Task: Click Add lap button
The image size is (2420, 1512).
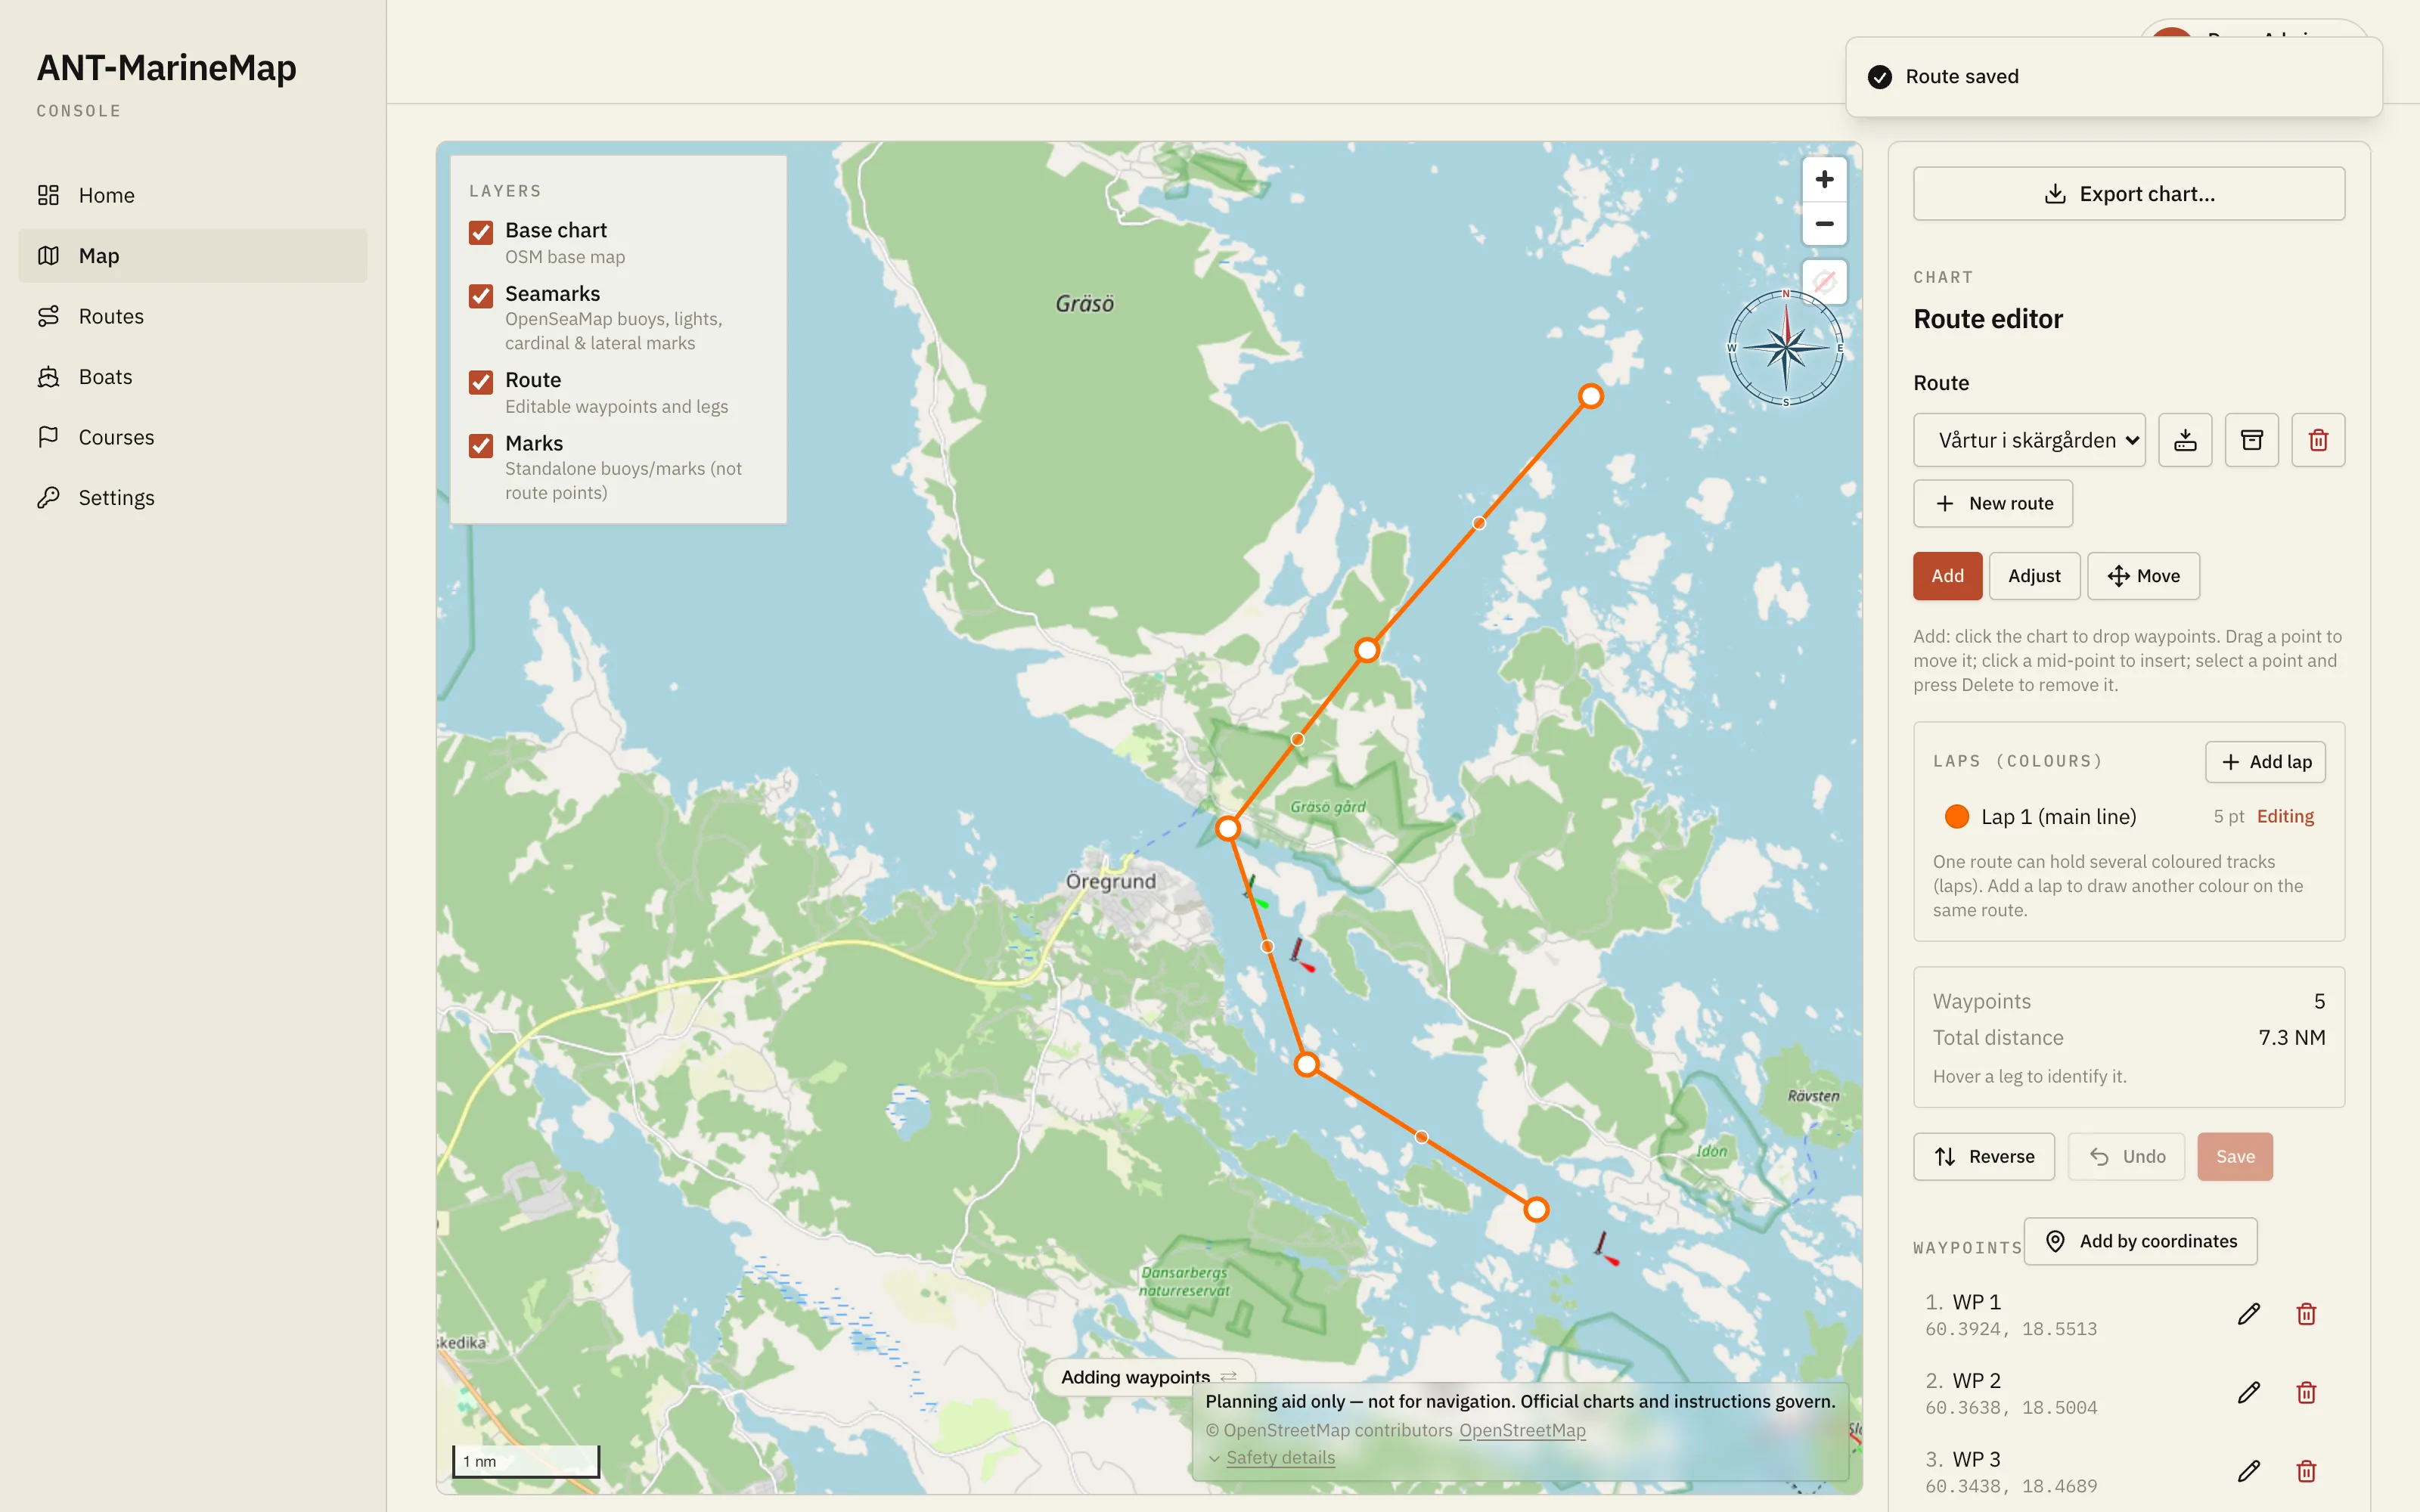Action: (x=2265, y=762)
